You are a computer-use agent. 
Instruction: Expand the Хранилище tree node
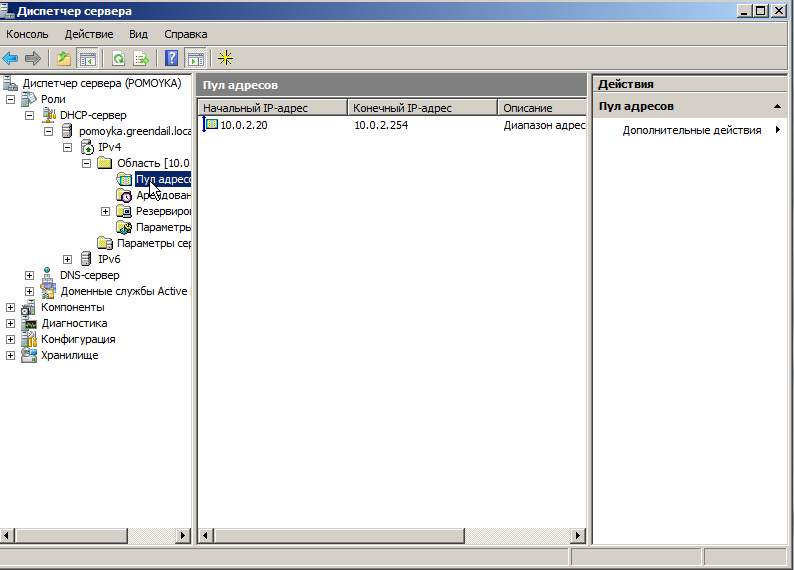(x=10, y=356)
